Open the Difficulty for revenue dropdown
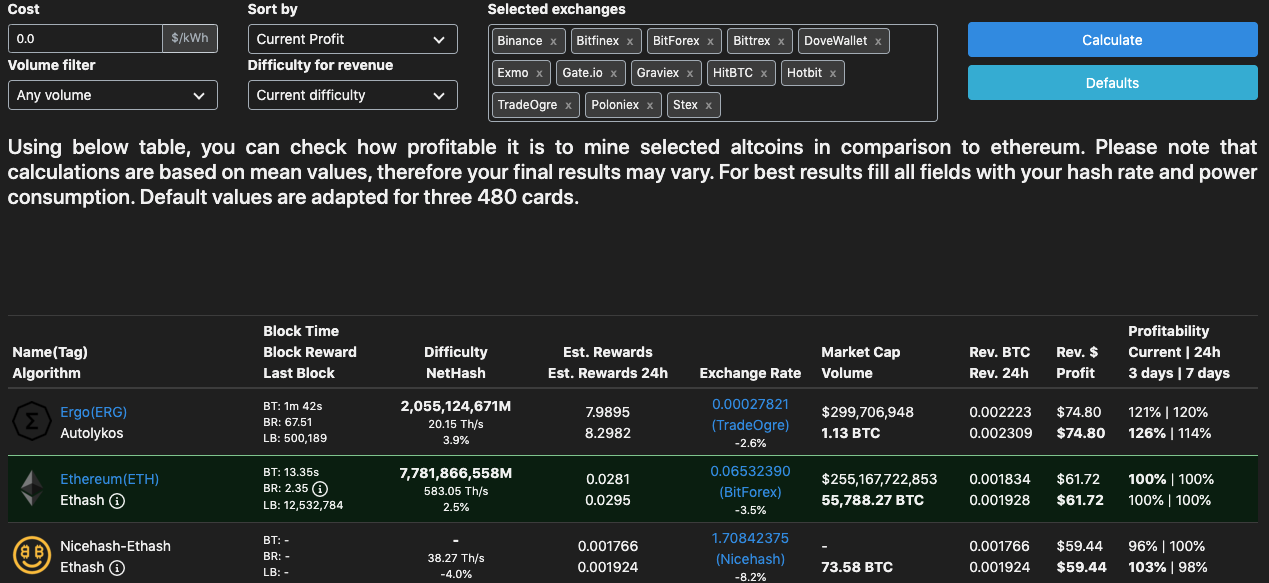Screen dimensions: 1269x583 [x=353, y=95]
